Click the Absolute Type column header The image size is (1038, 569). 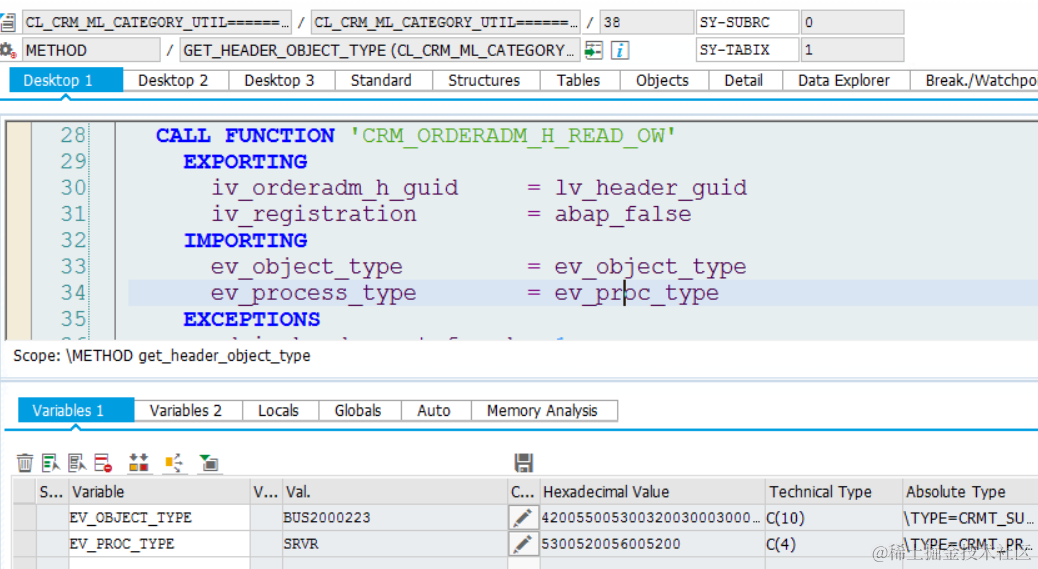click(x=970, y=492)
